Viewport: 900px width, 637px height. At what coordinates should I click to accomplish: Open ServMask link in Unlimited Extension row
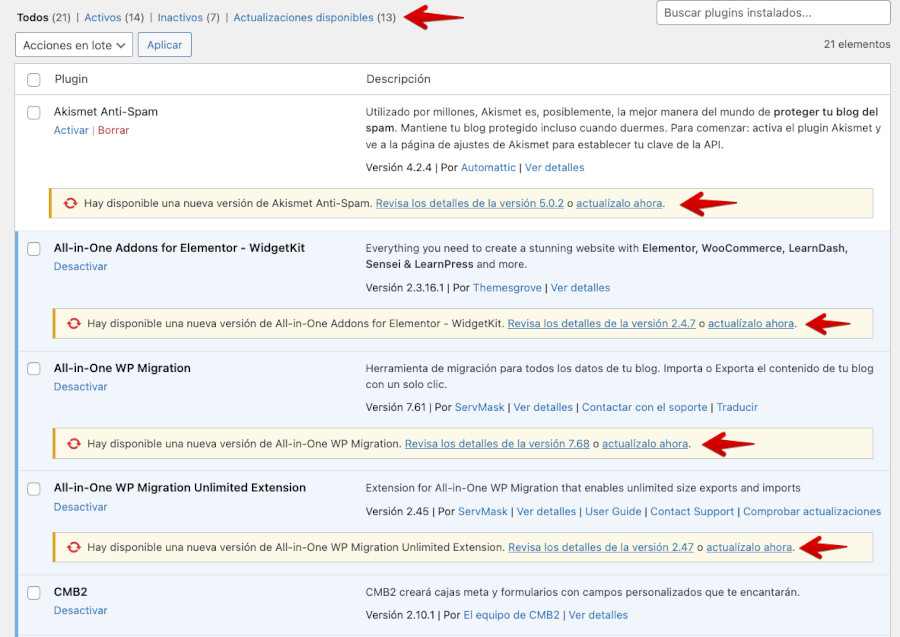point(483,512)
